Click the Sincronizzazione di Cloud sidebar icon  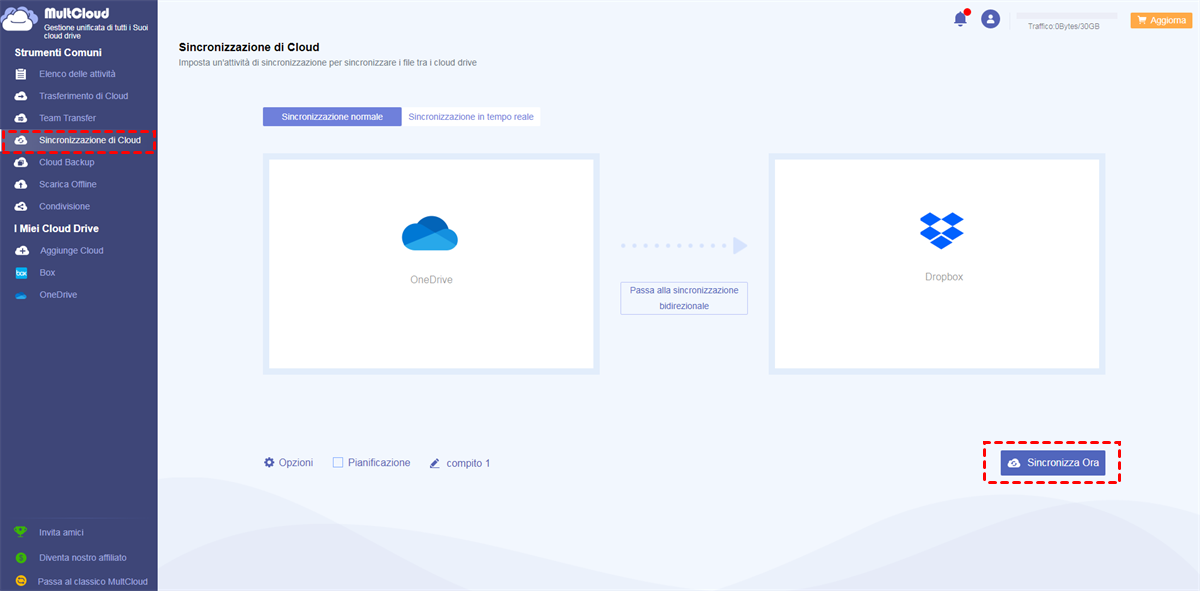tap(21, 140)
